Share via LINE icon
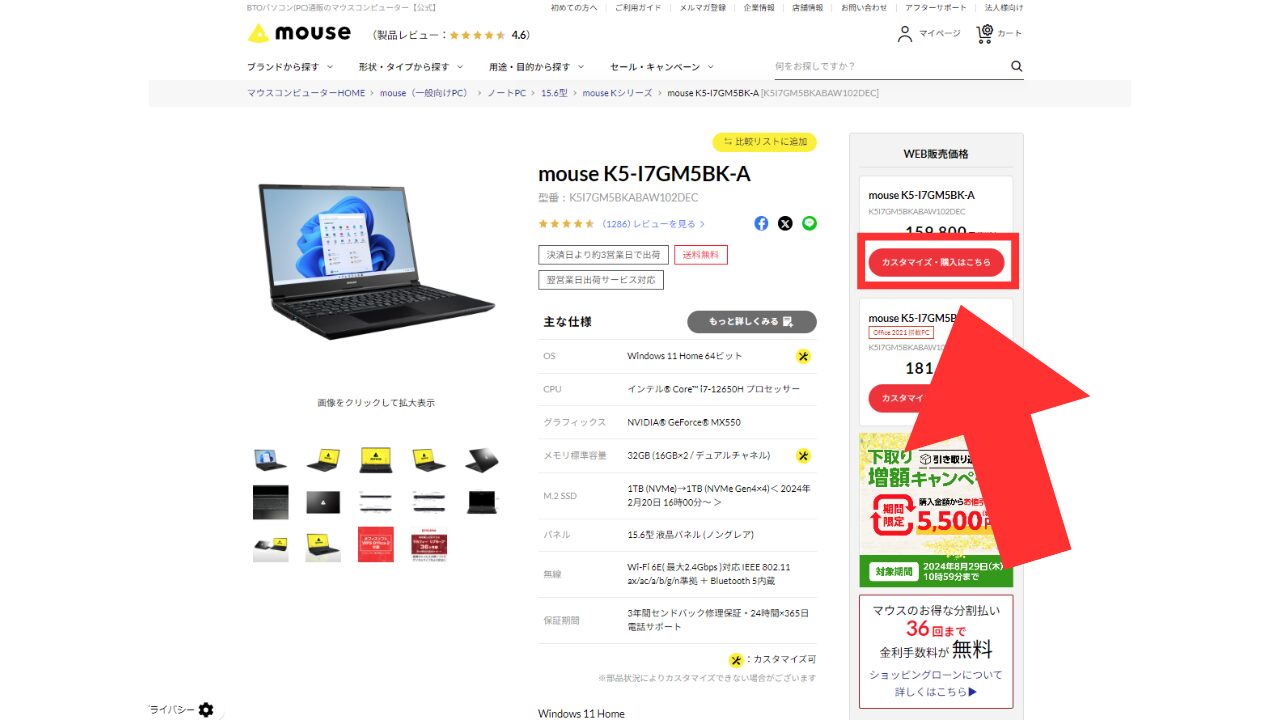 pyautogui.click(x=809, y=223)
